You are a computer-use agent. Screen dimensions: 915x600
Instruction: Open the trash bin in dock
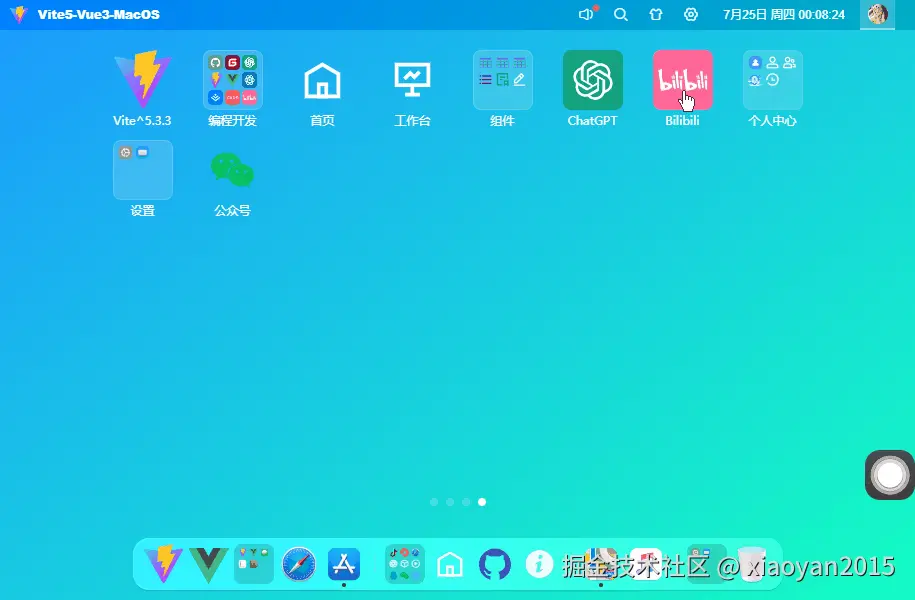(x=752, y=564)
